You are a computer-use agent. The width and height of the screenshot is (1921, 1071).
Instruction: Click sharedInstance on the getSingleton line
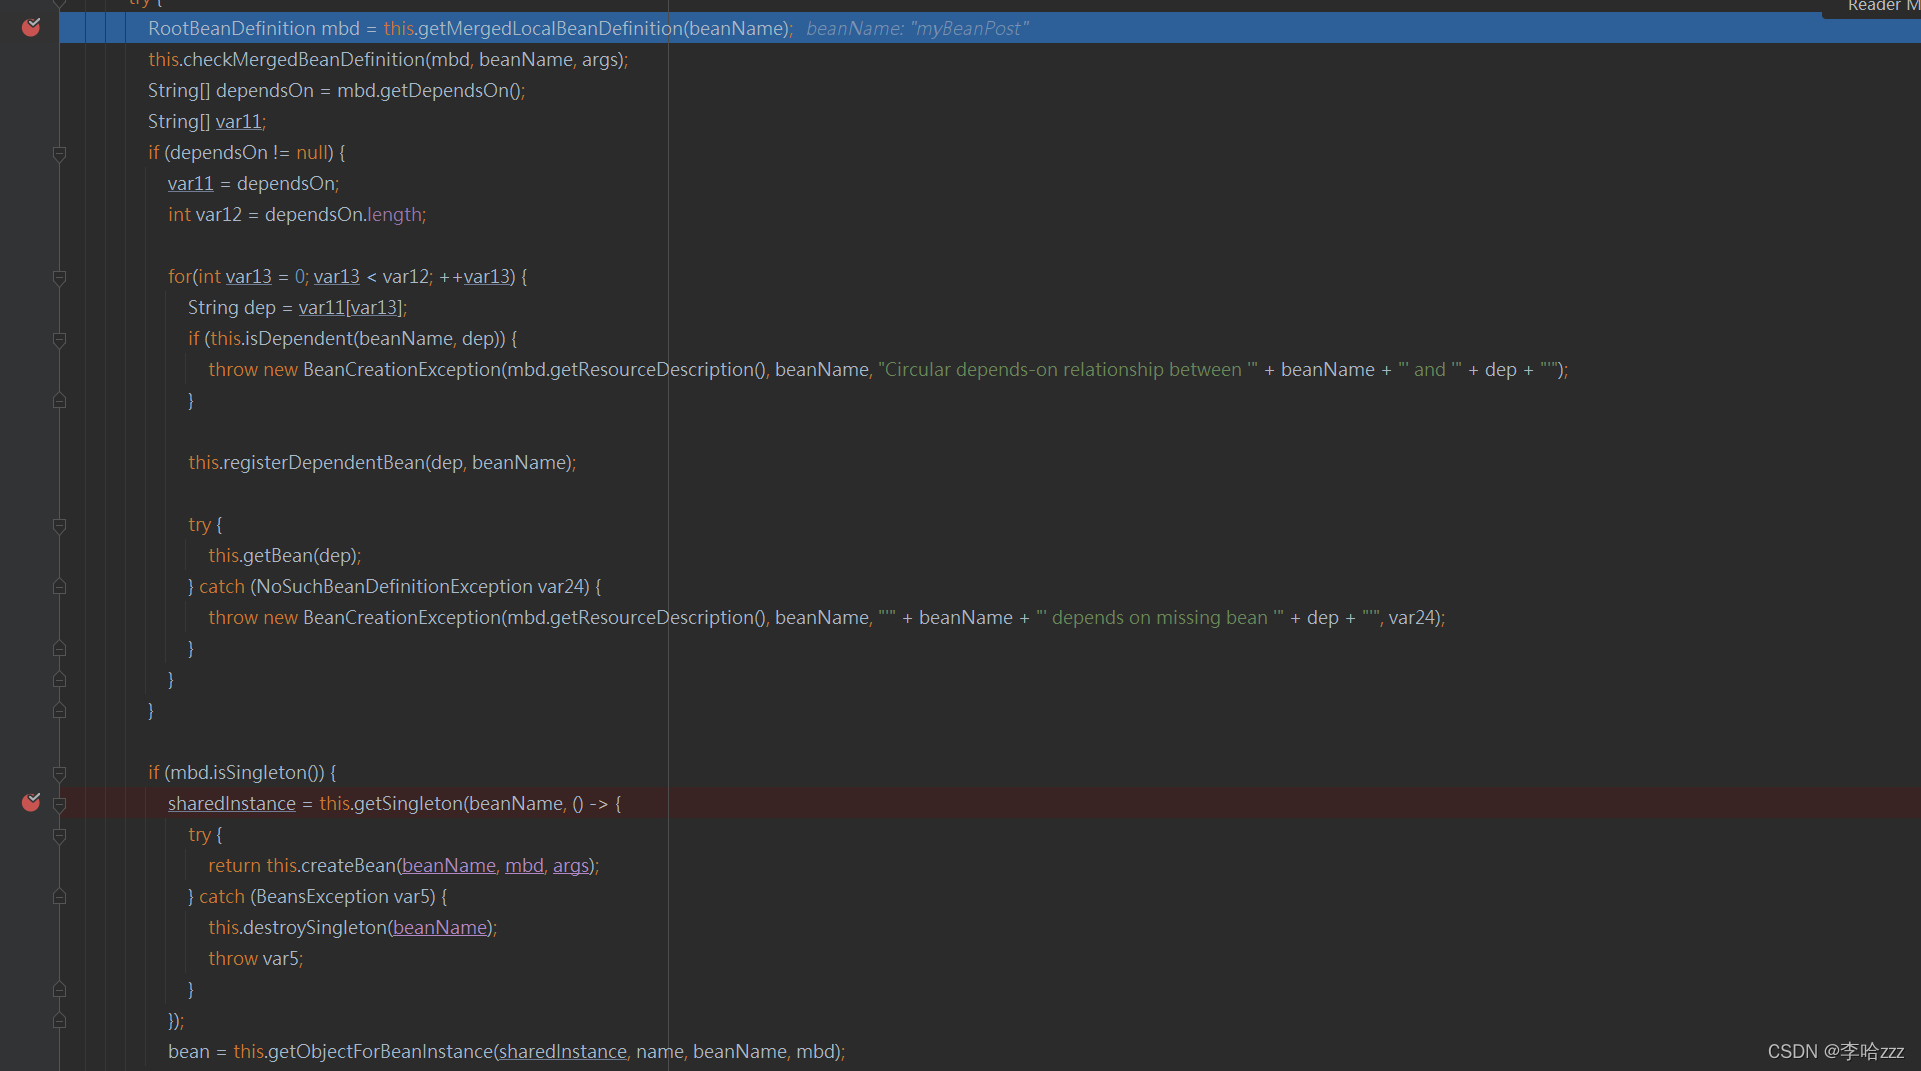pyautogui.click(x=231, y=803)
